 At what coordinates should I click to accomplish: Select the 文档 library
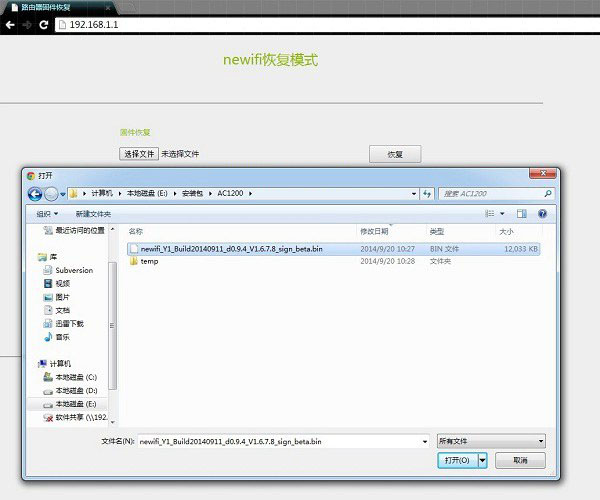point(57,310)
